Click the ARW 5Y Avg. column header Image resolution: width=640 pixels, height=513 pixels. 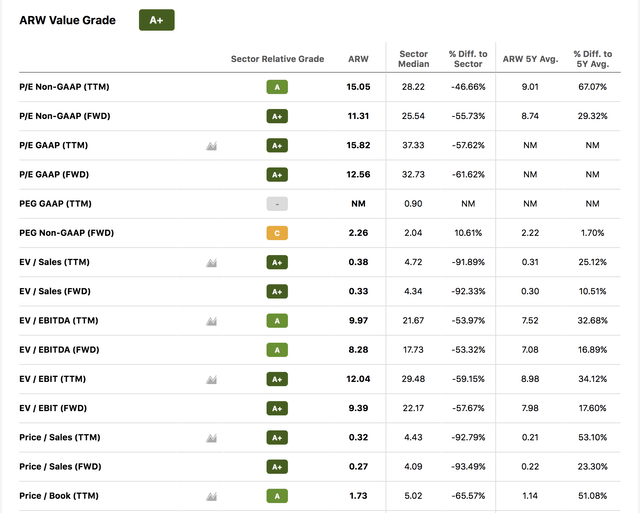point(530,59)
